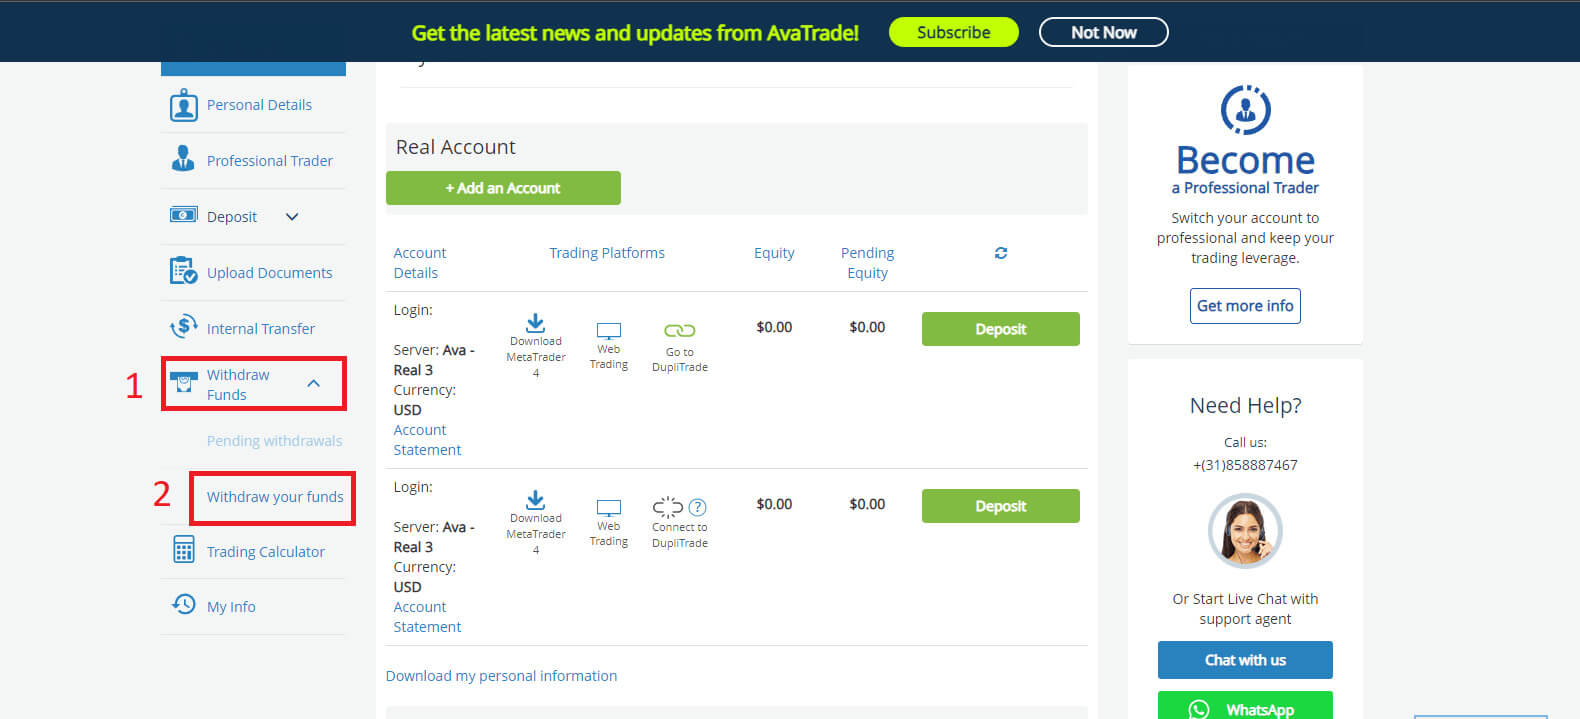This screenshot has height=719, width=1580.
Task: Click Download MetaTrader 4 icon in second account
Action: pos(536,500)
